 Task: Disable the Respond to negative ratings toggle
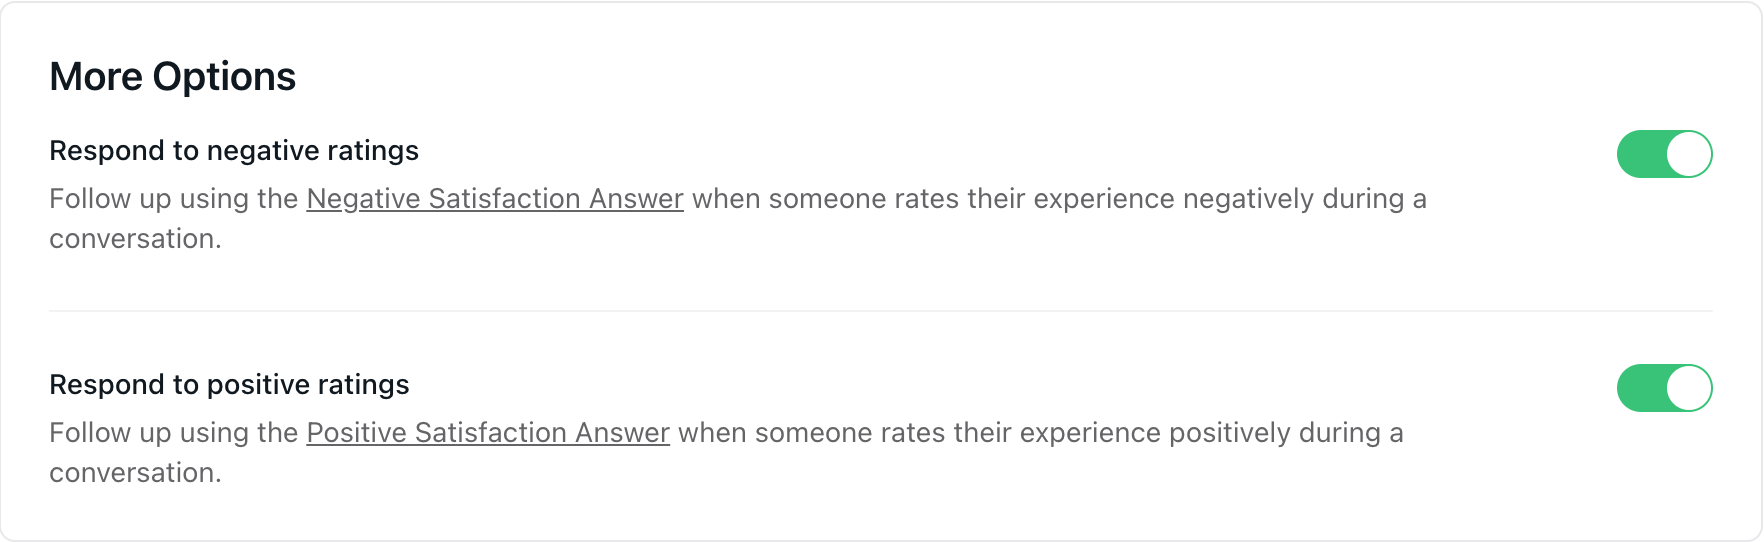click(1664, 154)
